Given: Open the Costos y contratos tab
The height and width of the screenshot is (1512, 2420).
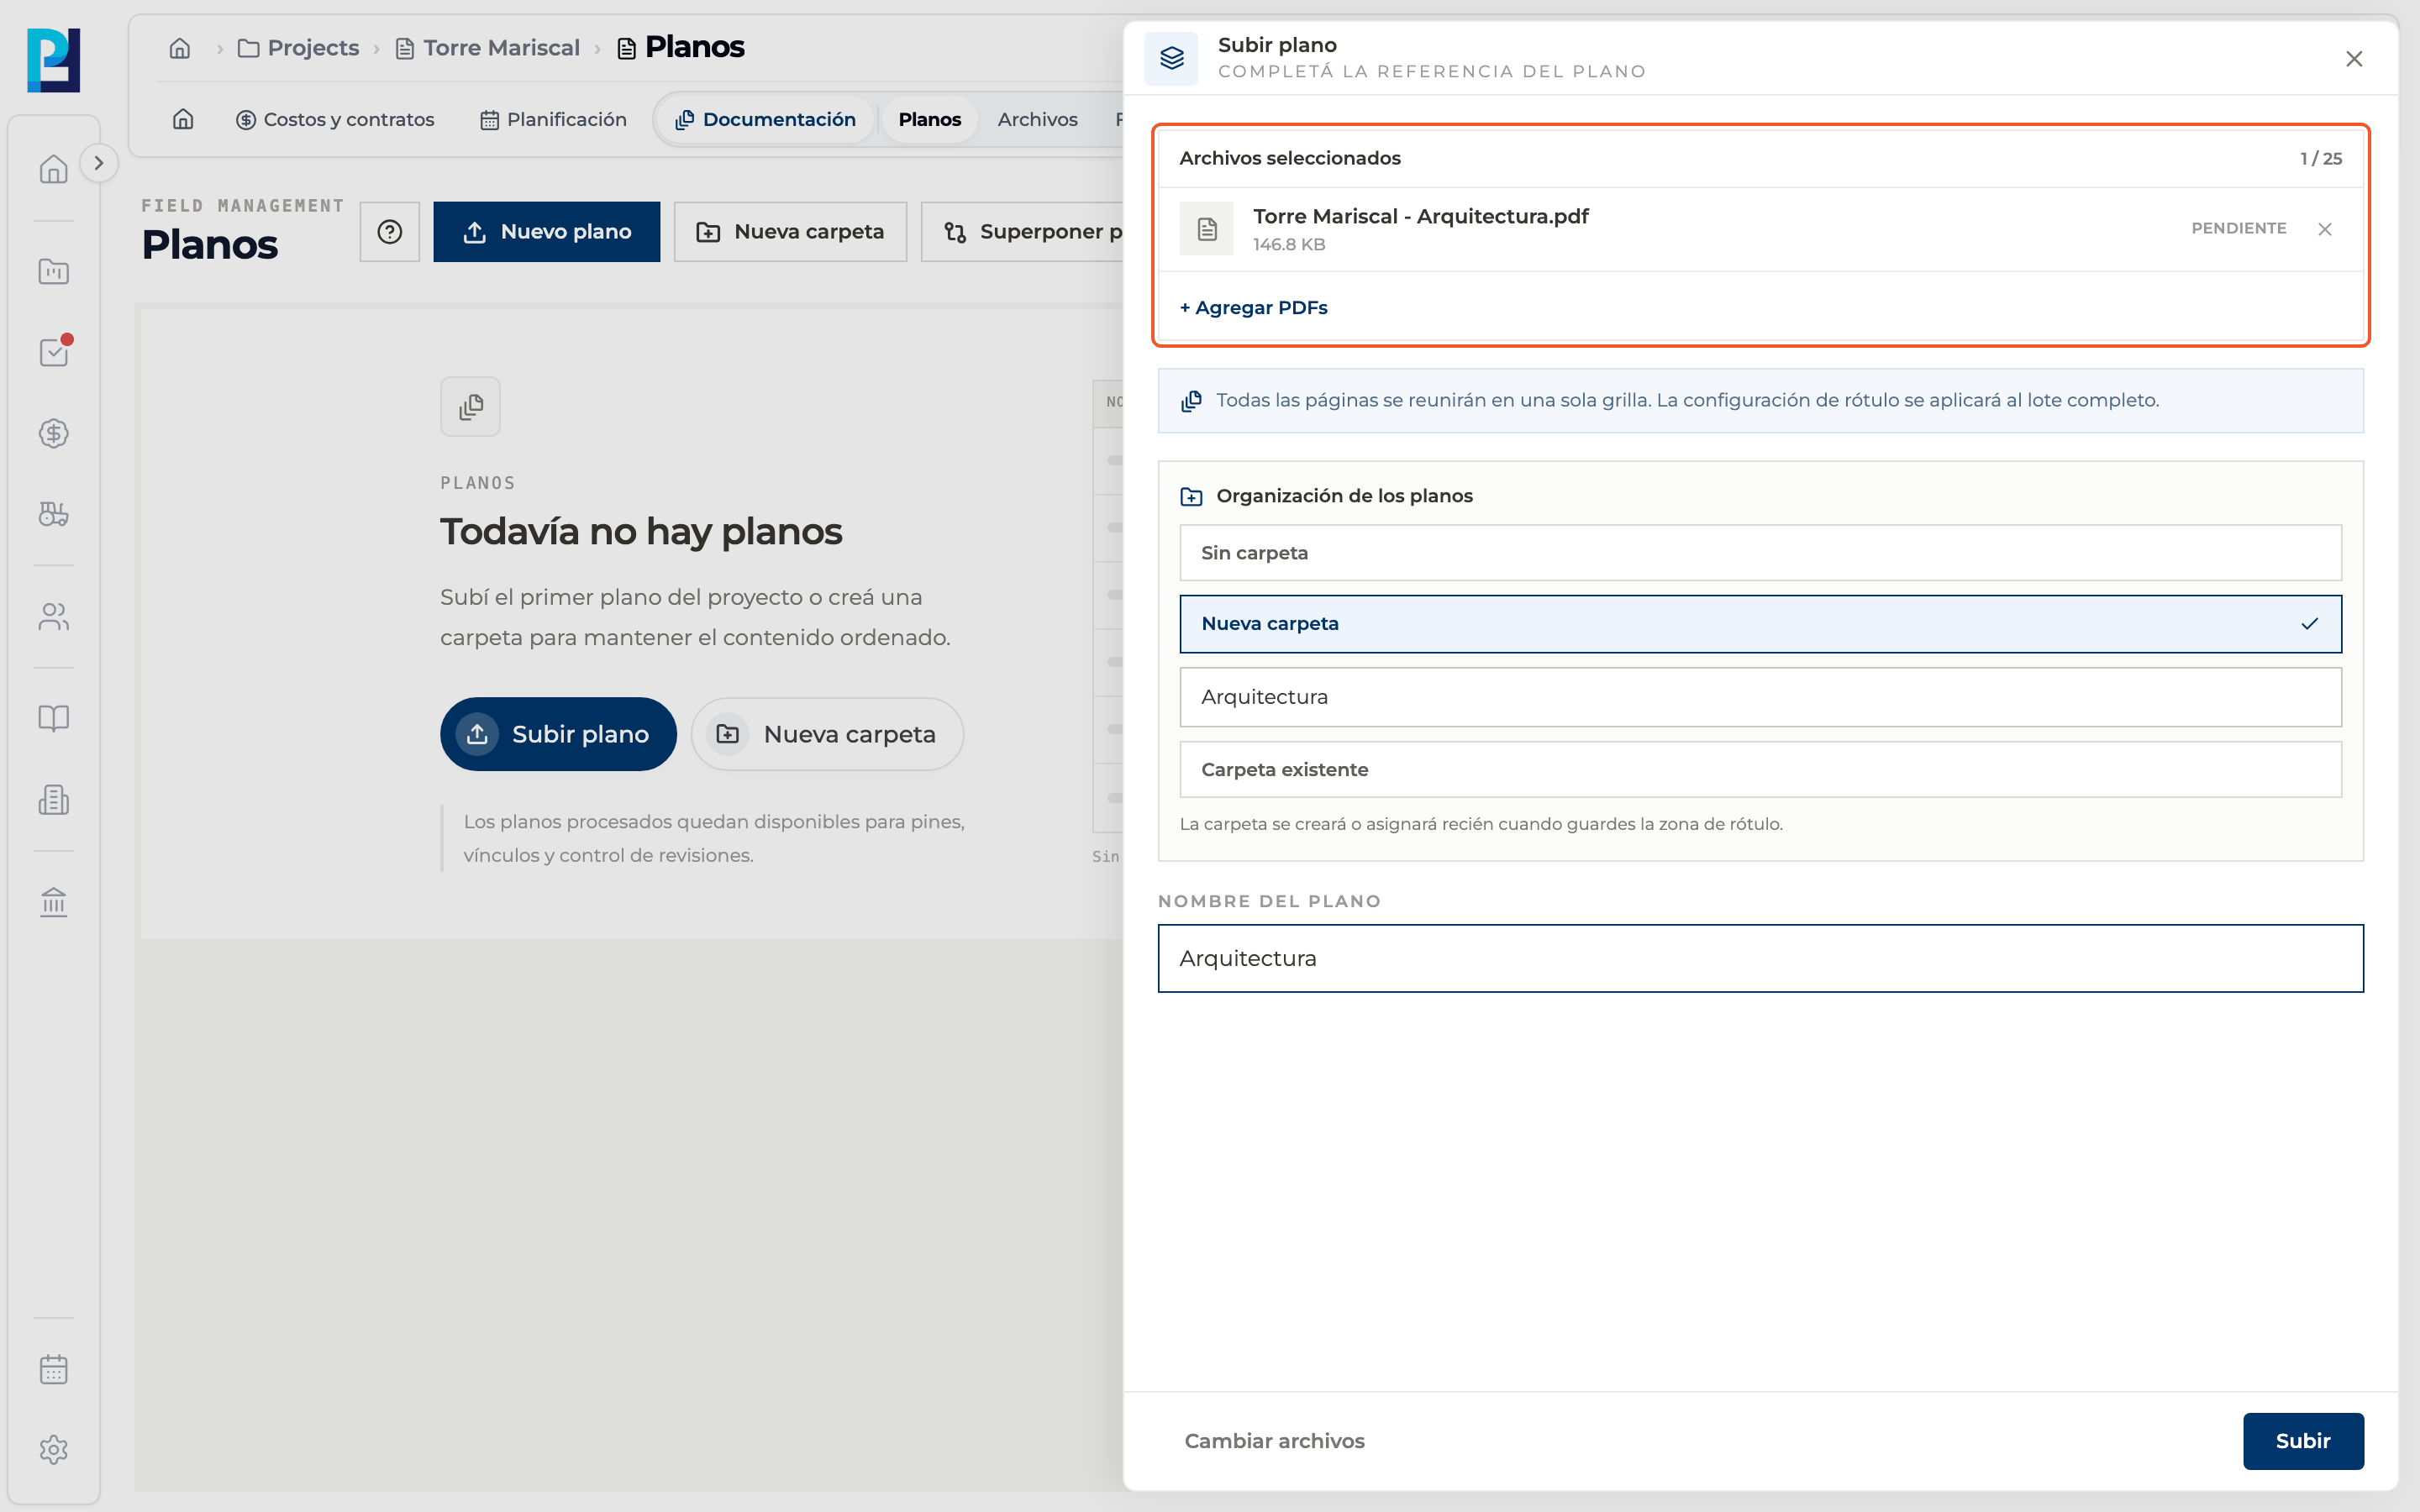Looking at the screenshot, I should [335, 119].
